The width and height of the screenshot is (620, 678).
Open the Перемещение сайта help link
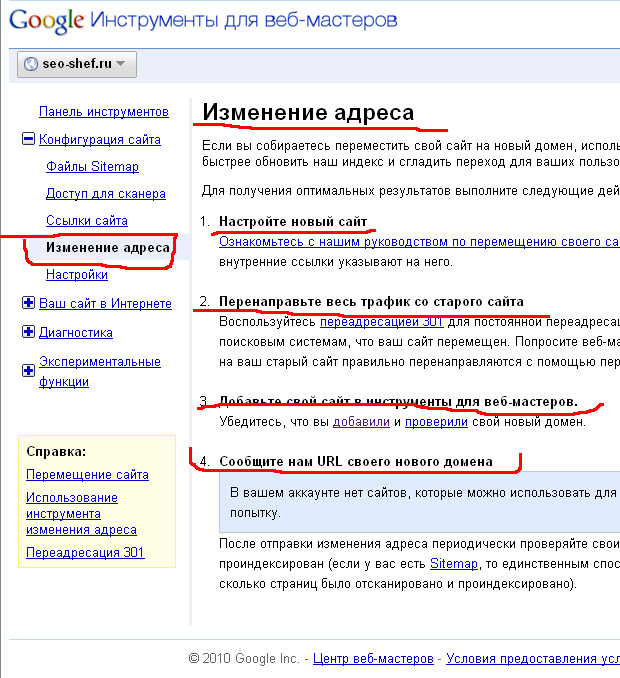[x=87, y=475]
